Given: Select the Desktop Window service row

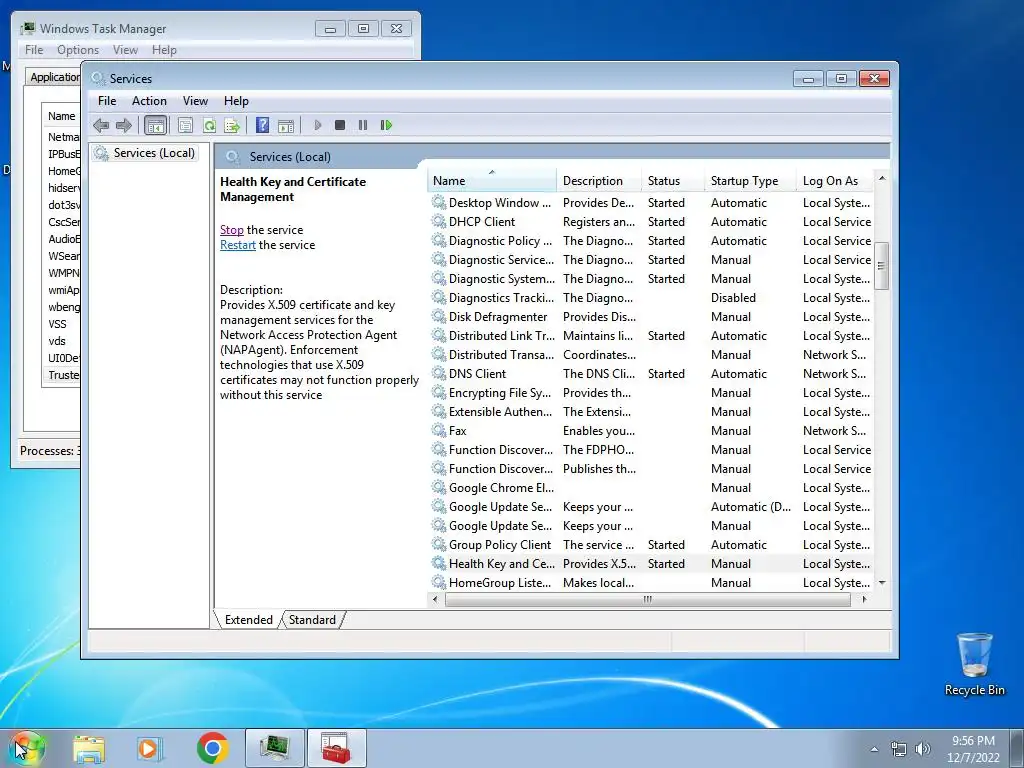Looking at the screenshot, I should pos(651,202).
